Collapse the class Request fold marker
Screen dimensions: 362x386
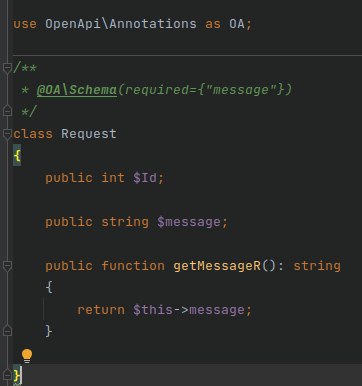click(7, 134)
